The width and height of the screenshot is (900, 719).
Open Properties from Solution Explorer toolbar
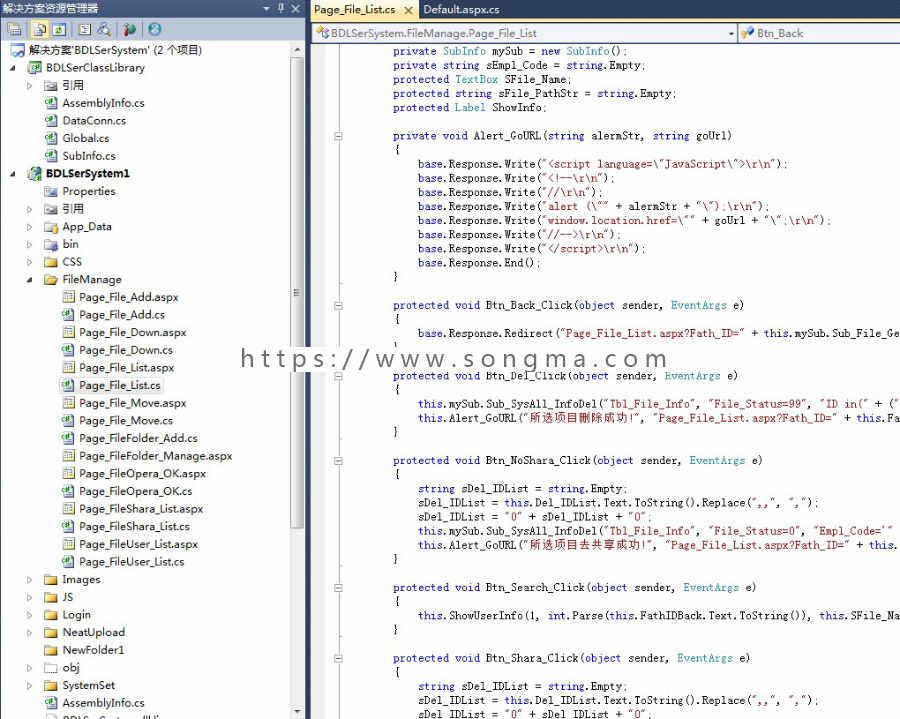[x=14, y=29]
